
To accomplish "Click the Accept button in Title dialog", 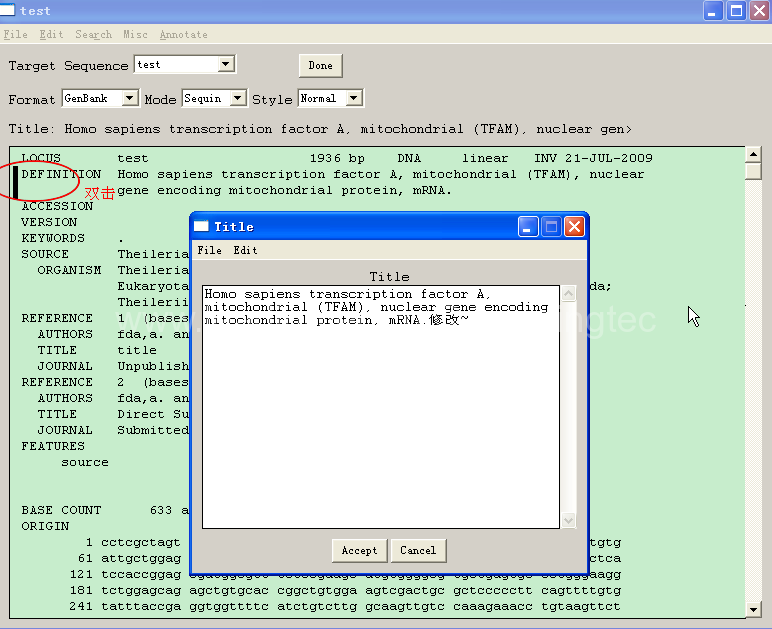I will (x=359, y=550).
